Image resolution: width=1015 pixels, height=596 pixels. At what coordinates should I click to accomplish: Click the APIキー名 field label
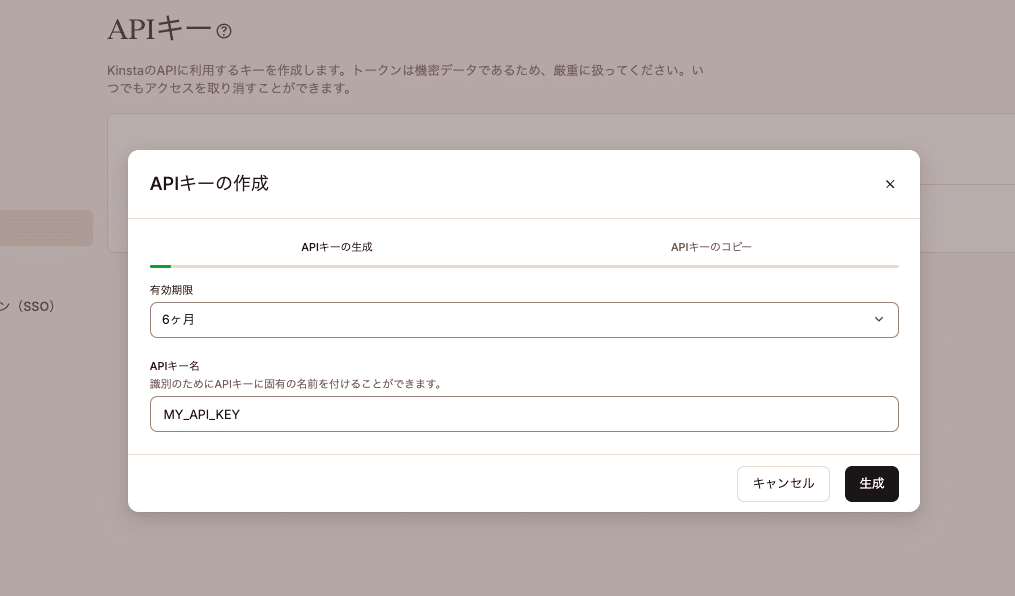coord(170,366)
